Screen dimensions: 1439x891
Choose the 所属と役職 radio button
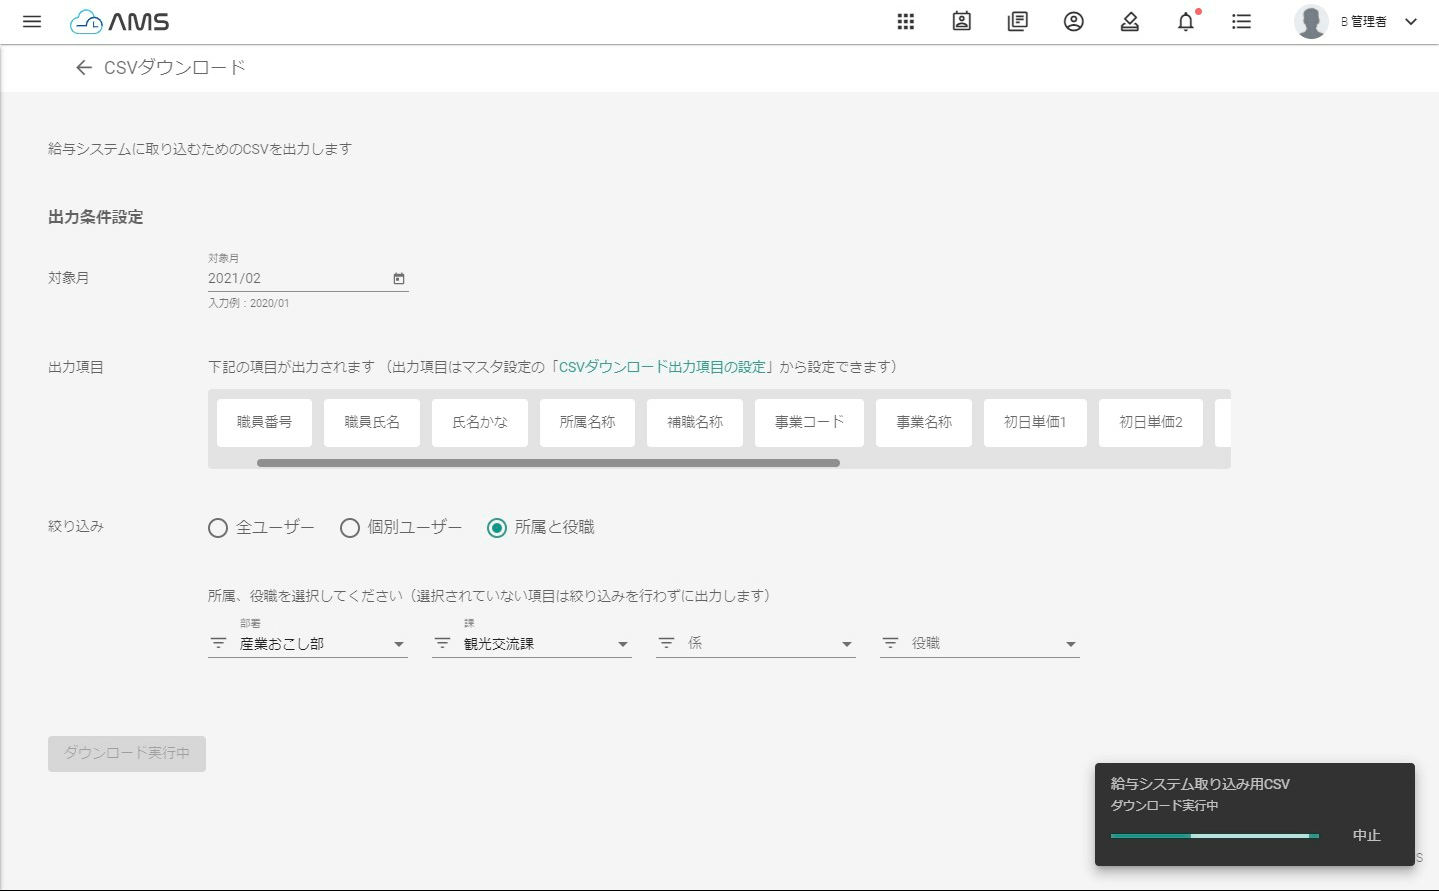coord(497,528)
